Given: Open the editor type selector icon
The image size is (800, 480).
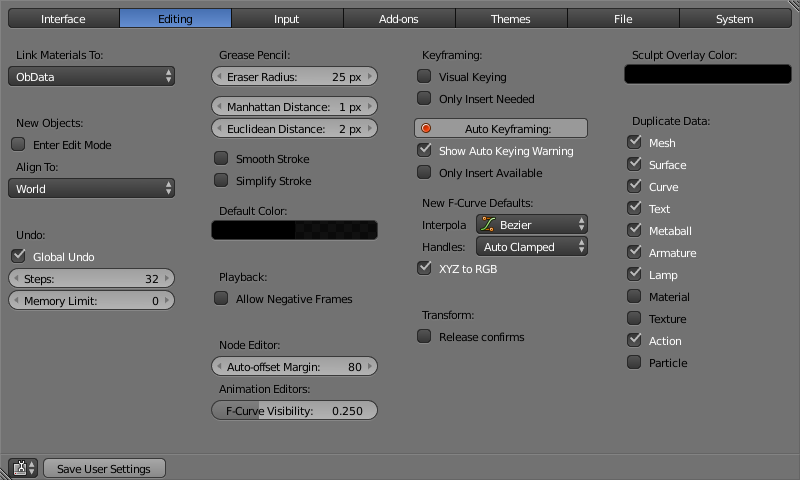Looking at the screenshot, I should click(x=22, y=468).
